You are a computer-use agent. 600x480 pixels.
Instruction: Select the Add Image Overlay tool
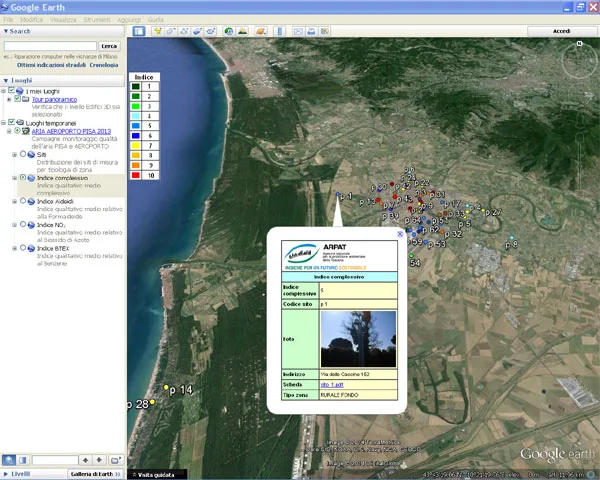[197, 31]
